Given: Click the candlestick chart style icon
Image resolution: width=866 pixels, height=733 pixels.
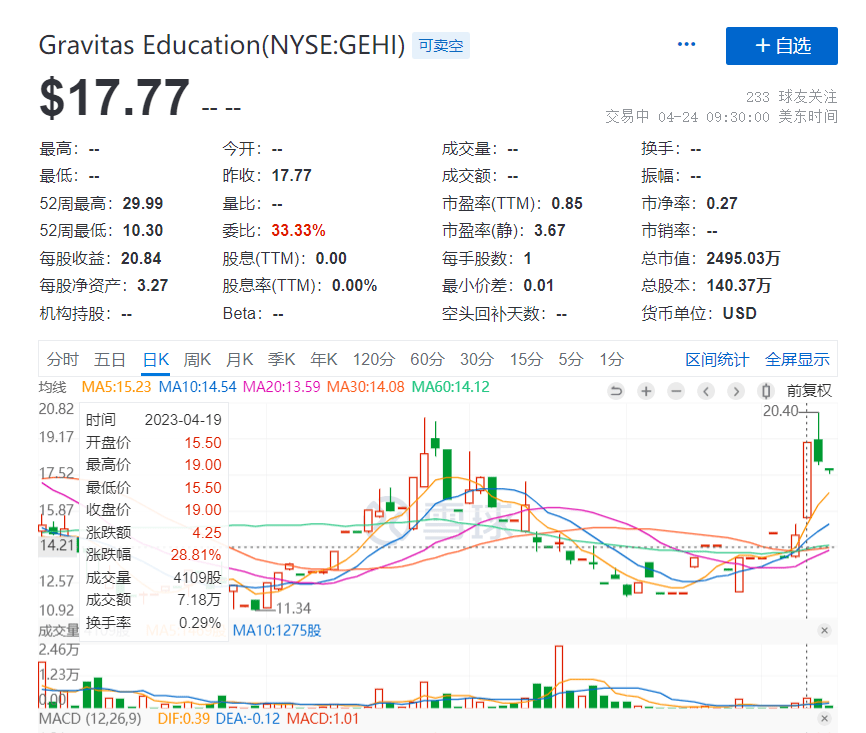Looking at the screenshot, I should coord(766,391).
